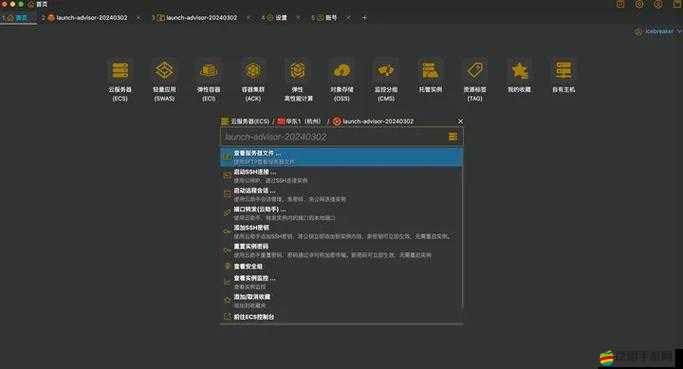This screenshot has width=683, height=369.
Task: Choose the 启动远程会话 entry
Action: tap(342, 194)
